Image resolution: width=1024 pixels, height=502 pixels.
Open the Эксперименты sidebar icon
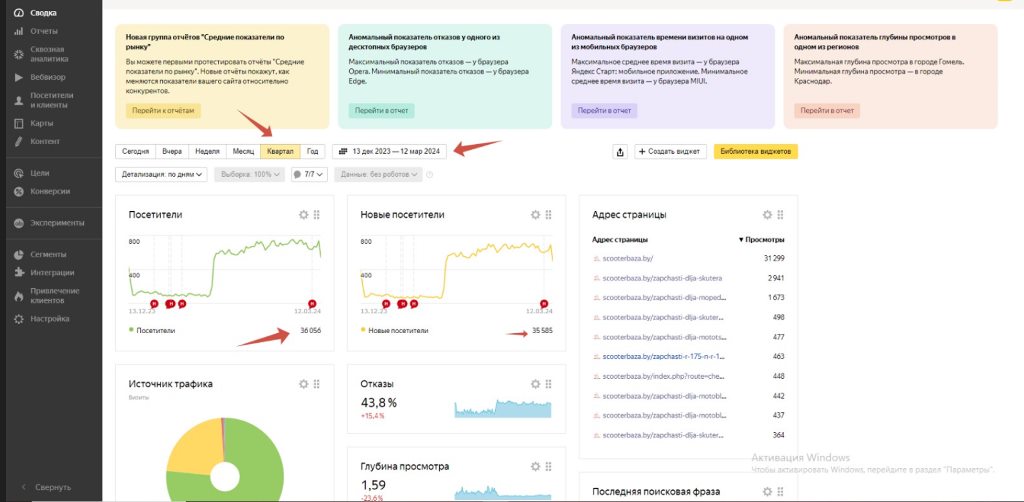click(x=18, y=223)
